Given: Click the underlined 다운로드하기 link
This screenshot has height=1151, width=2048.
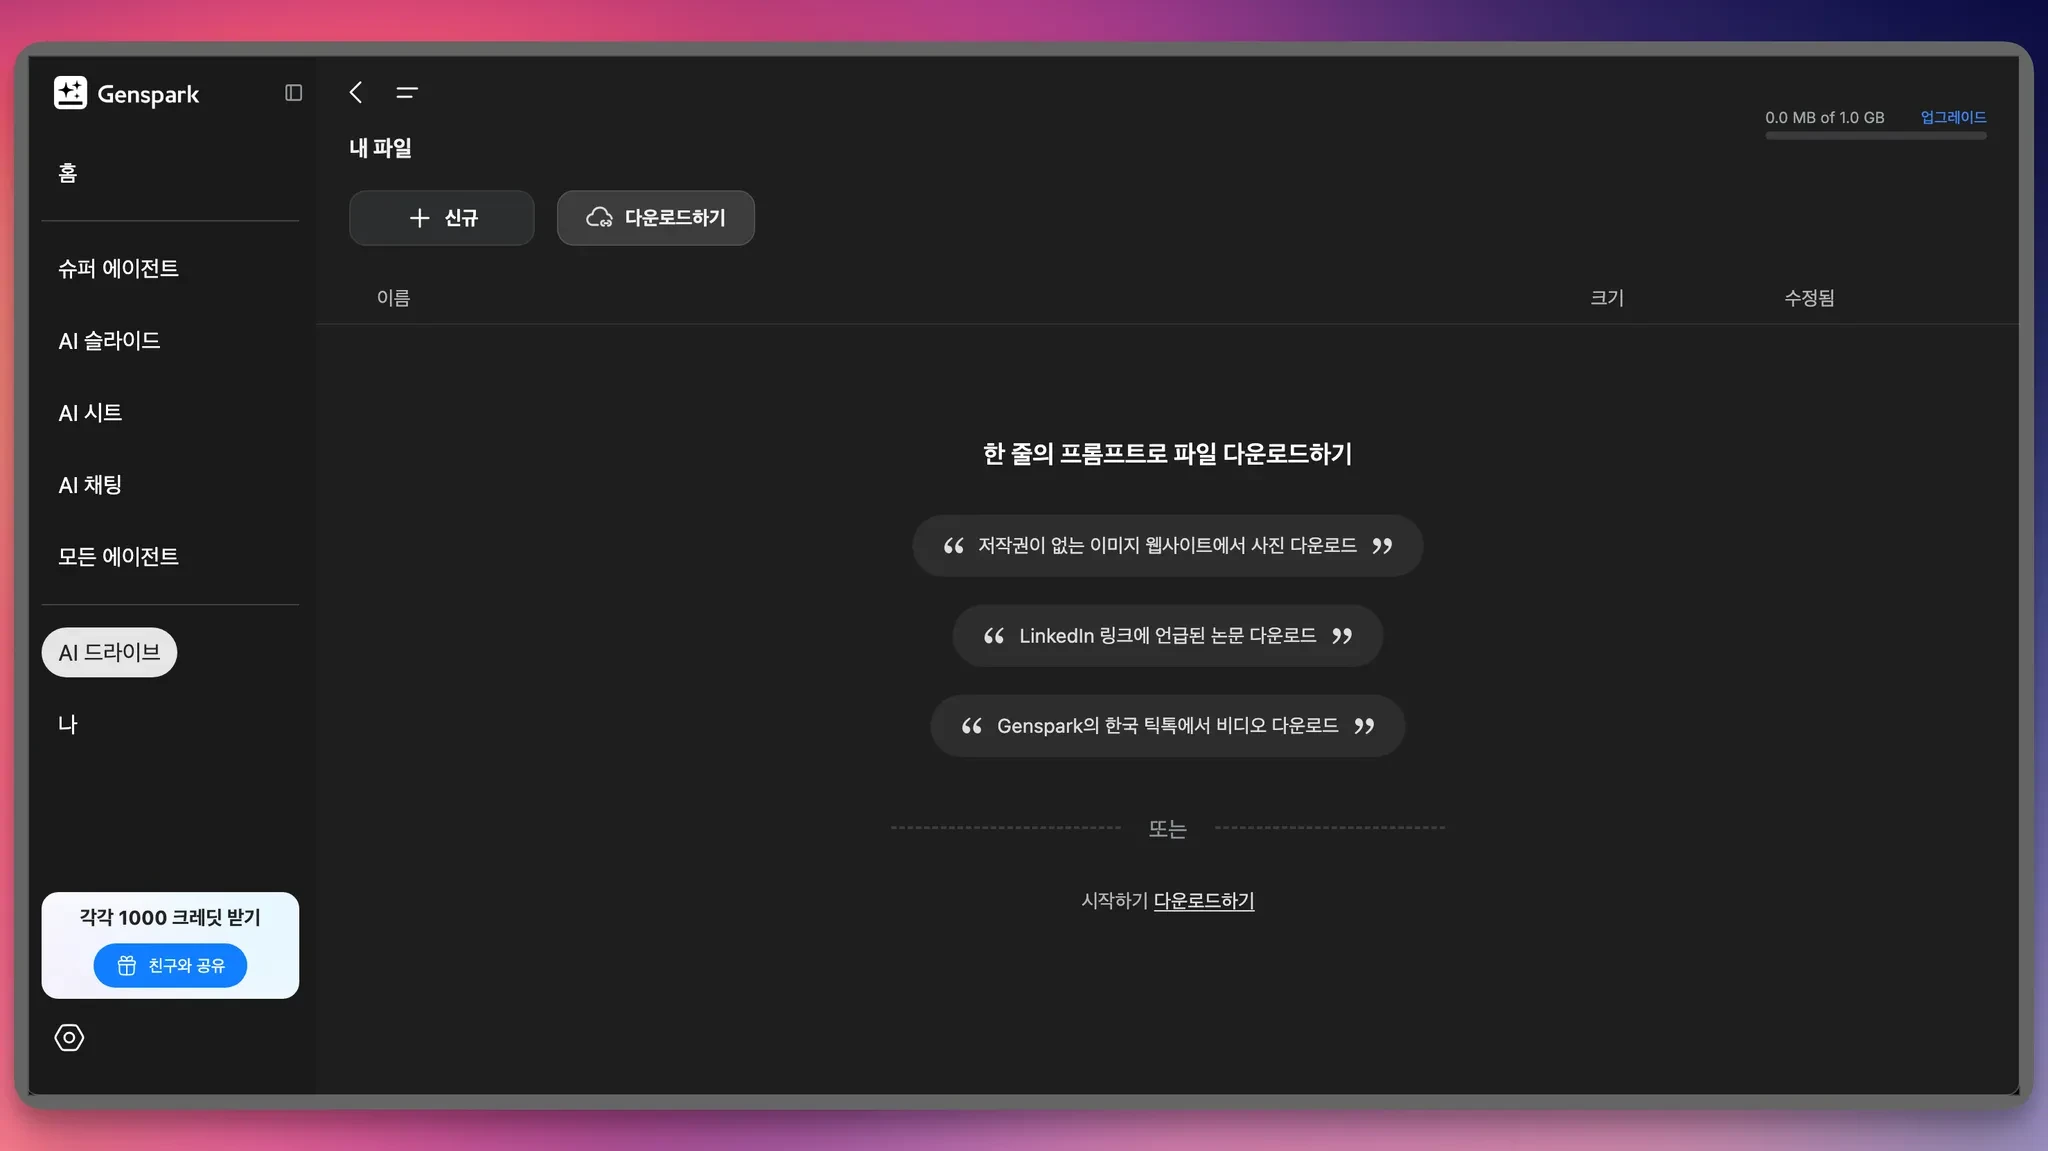Looking at the screenshot, I should [x=1203, y=901].
